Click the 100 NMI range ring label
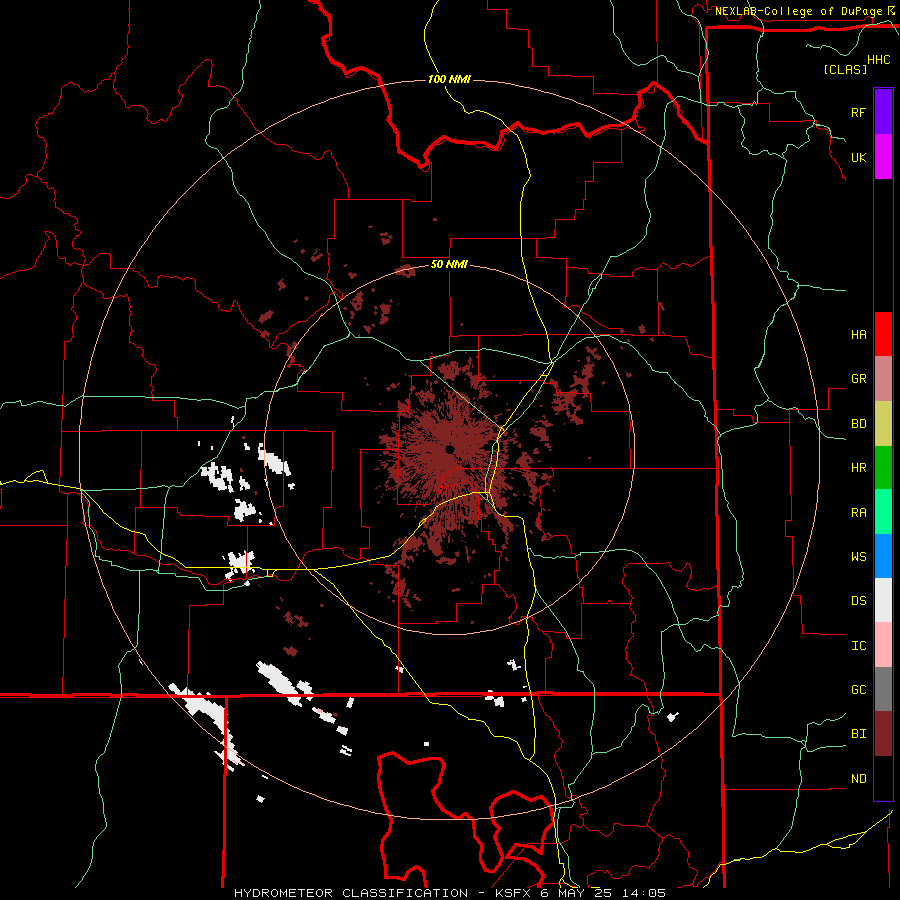This screenshot has width=900, height=900. (x=449, y=79)
